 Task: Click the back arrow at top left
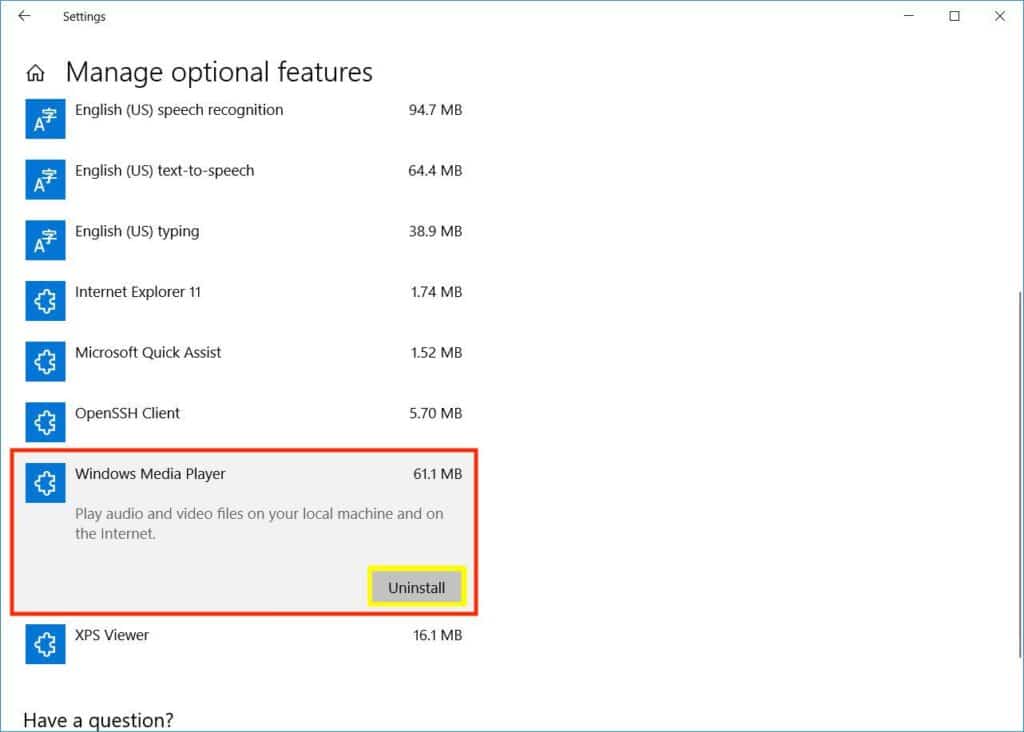pyautogui.click(x=25, y=16)
